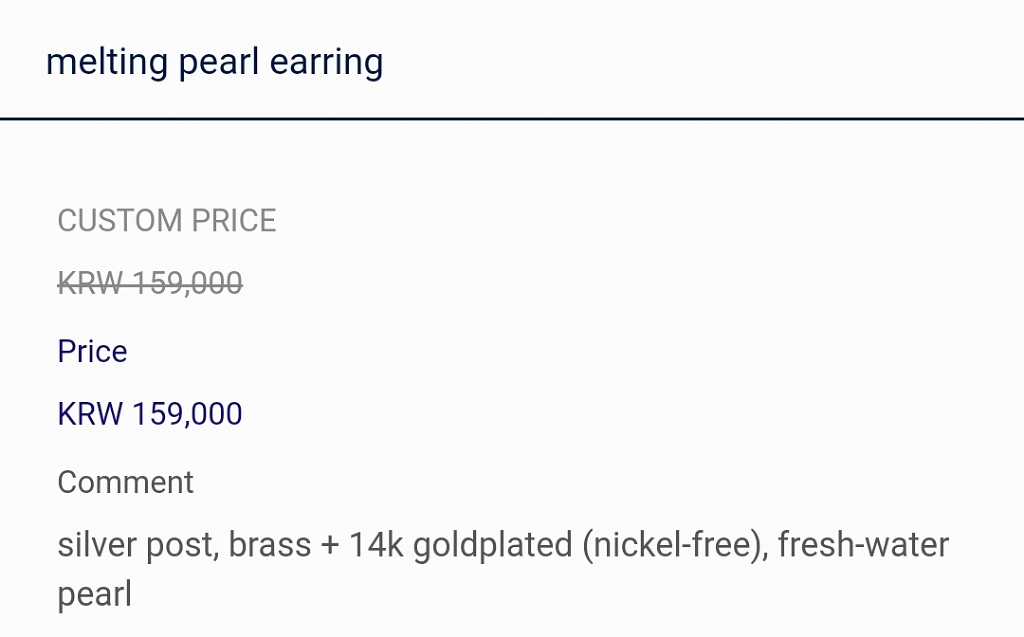
Task: Click "fresh-water" in the comment text
Action: point(863,546)
